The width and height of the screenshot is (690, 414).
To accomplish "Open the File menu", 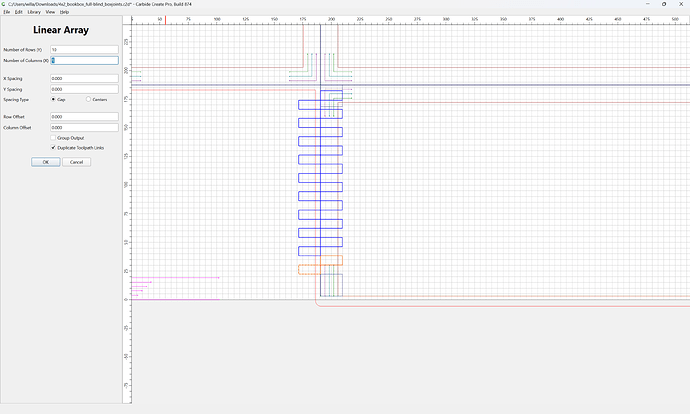I will [x=7, y=12].
